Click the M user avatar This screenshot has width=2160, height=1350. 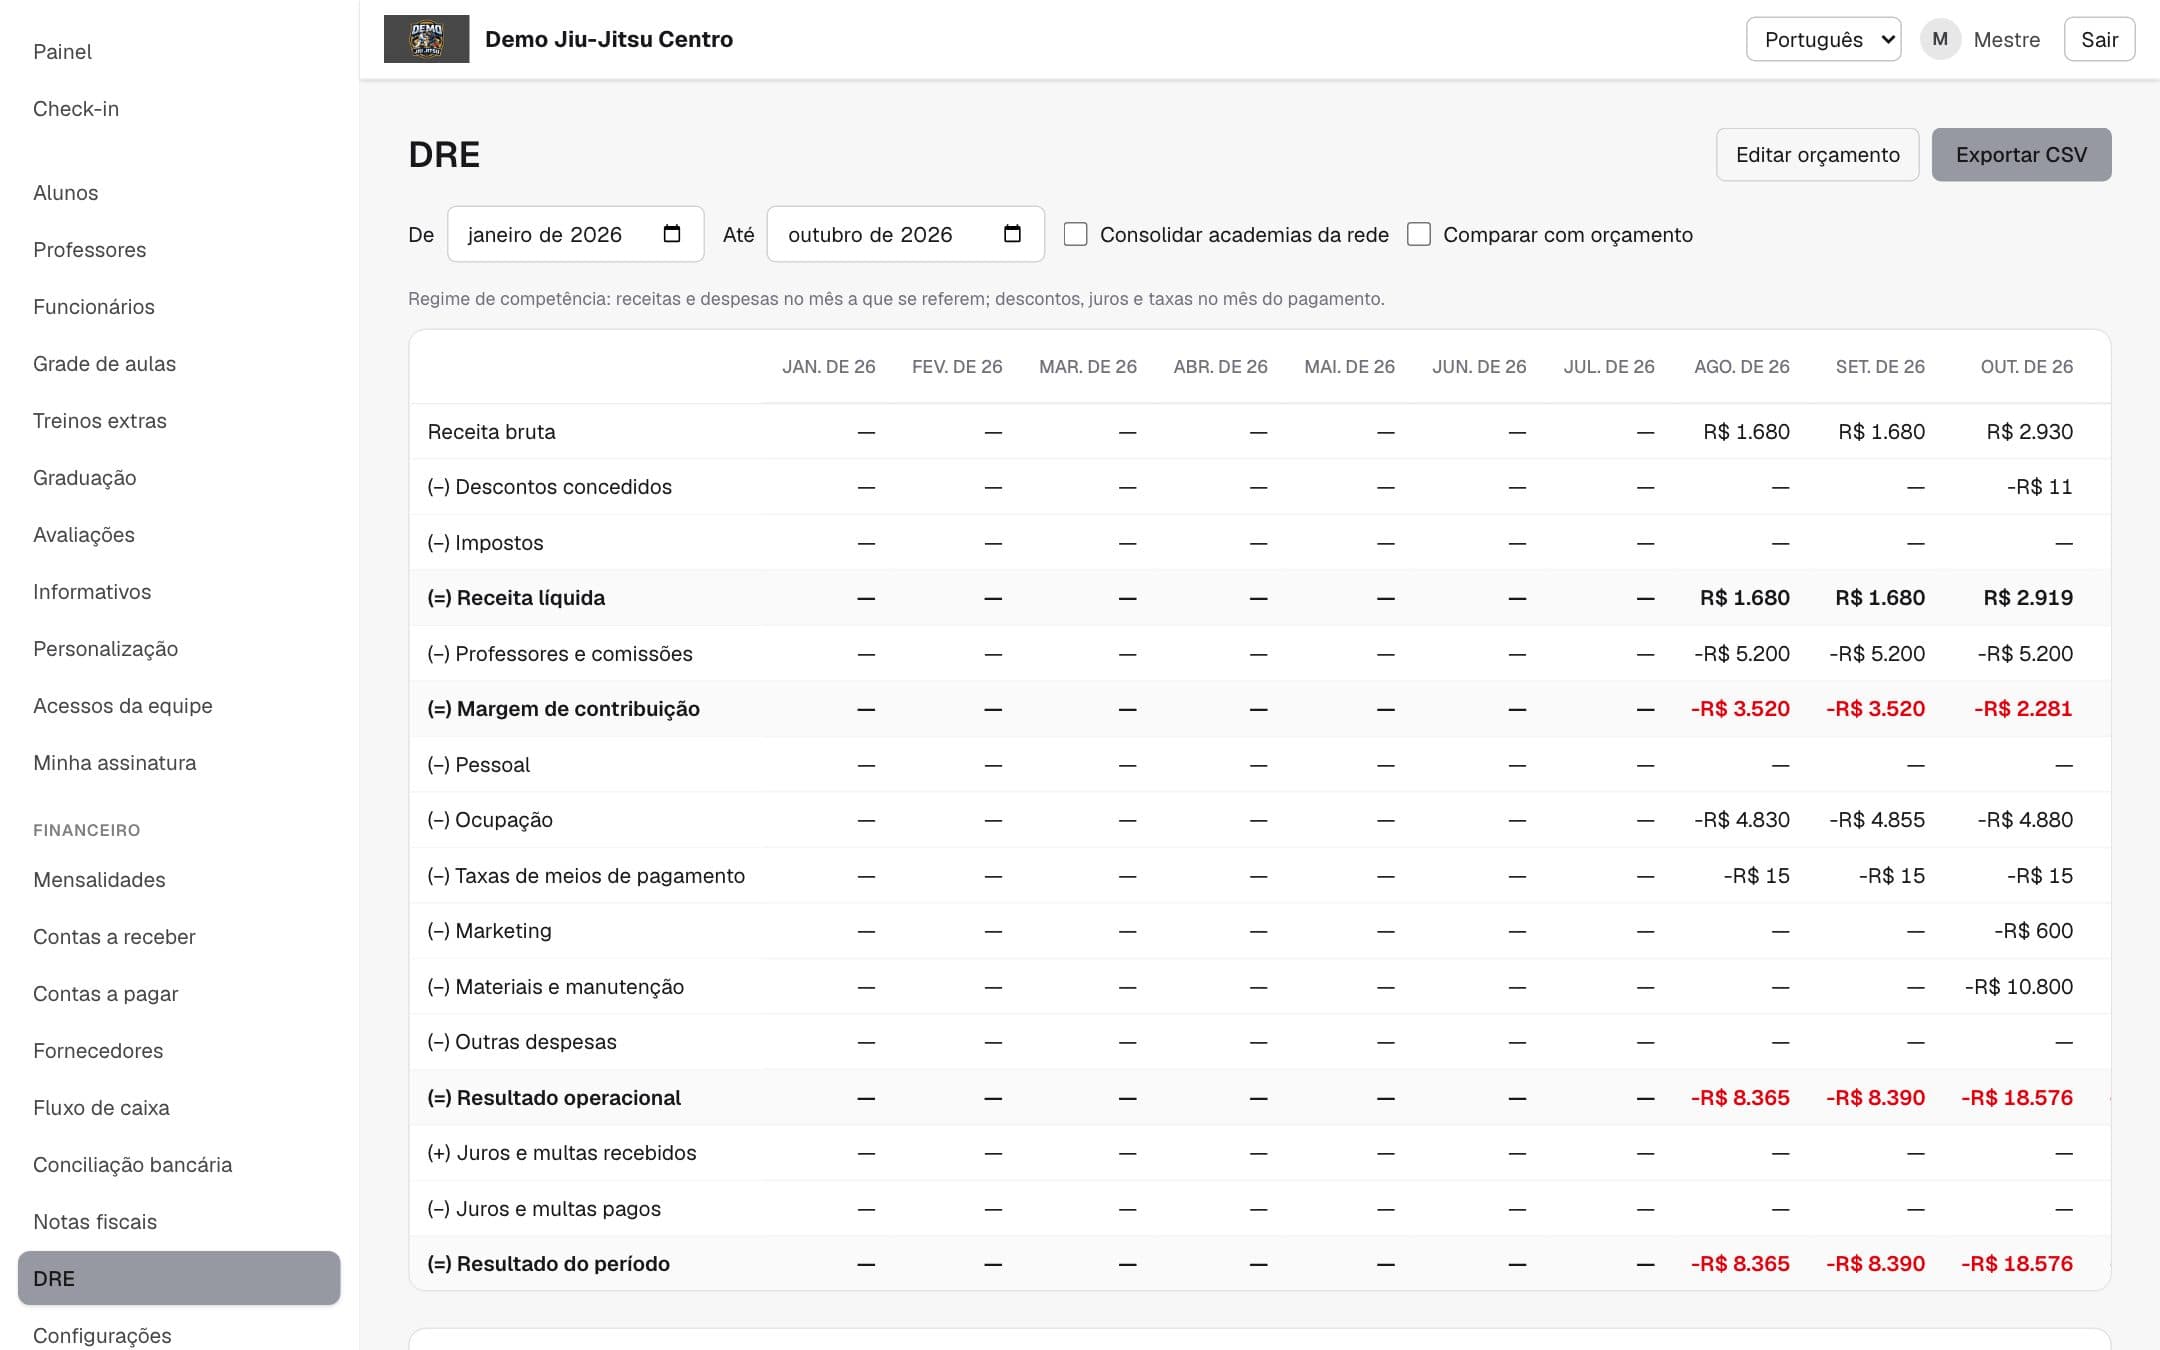1940,39
